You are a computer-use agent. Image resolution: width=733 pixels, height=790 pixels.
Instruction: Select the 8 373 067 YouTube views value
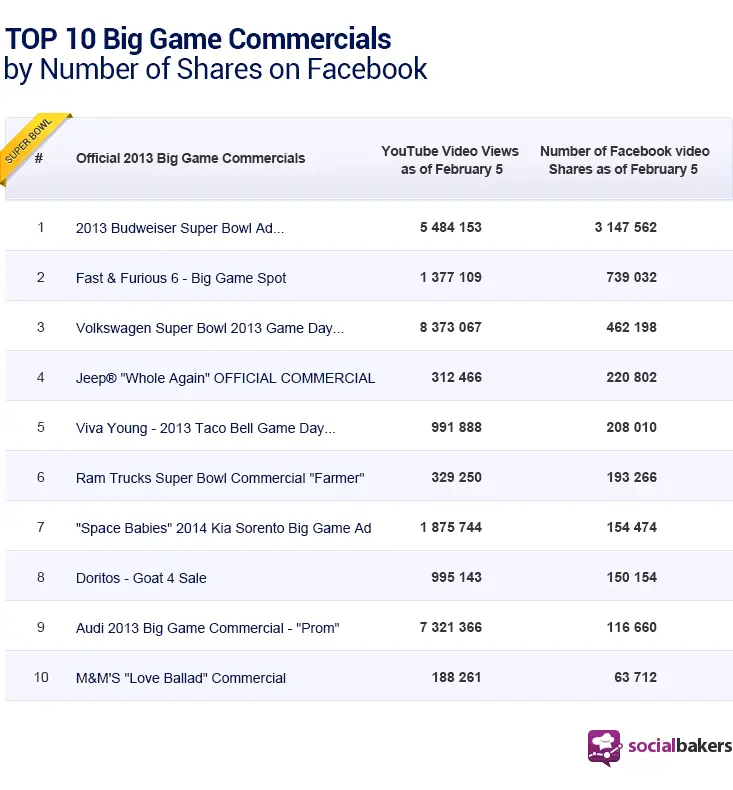pyautogui.click(x=450, y=328)
